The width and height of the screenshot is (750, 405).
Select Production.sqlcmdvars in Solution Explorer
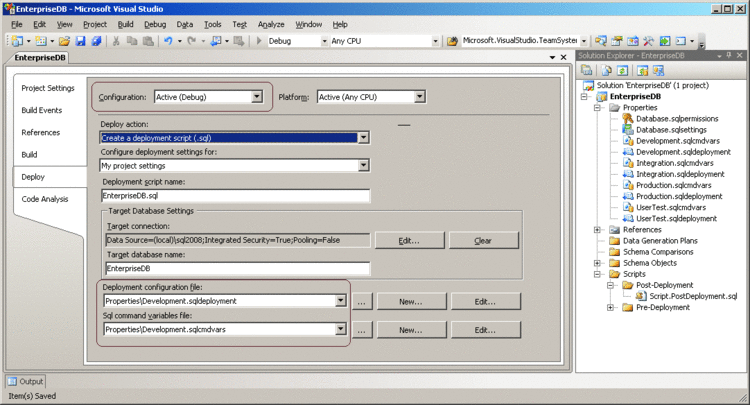673,186
